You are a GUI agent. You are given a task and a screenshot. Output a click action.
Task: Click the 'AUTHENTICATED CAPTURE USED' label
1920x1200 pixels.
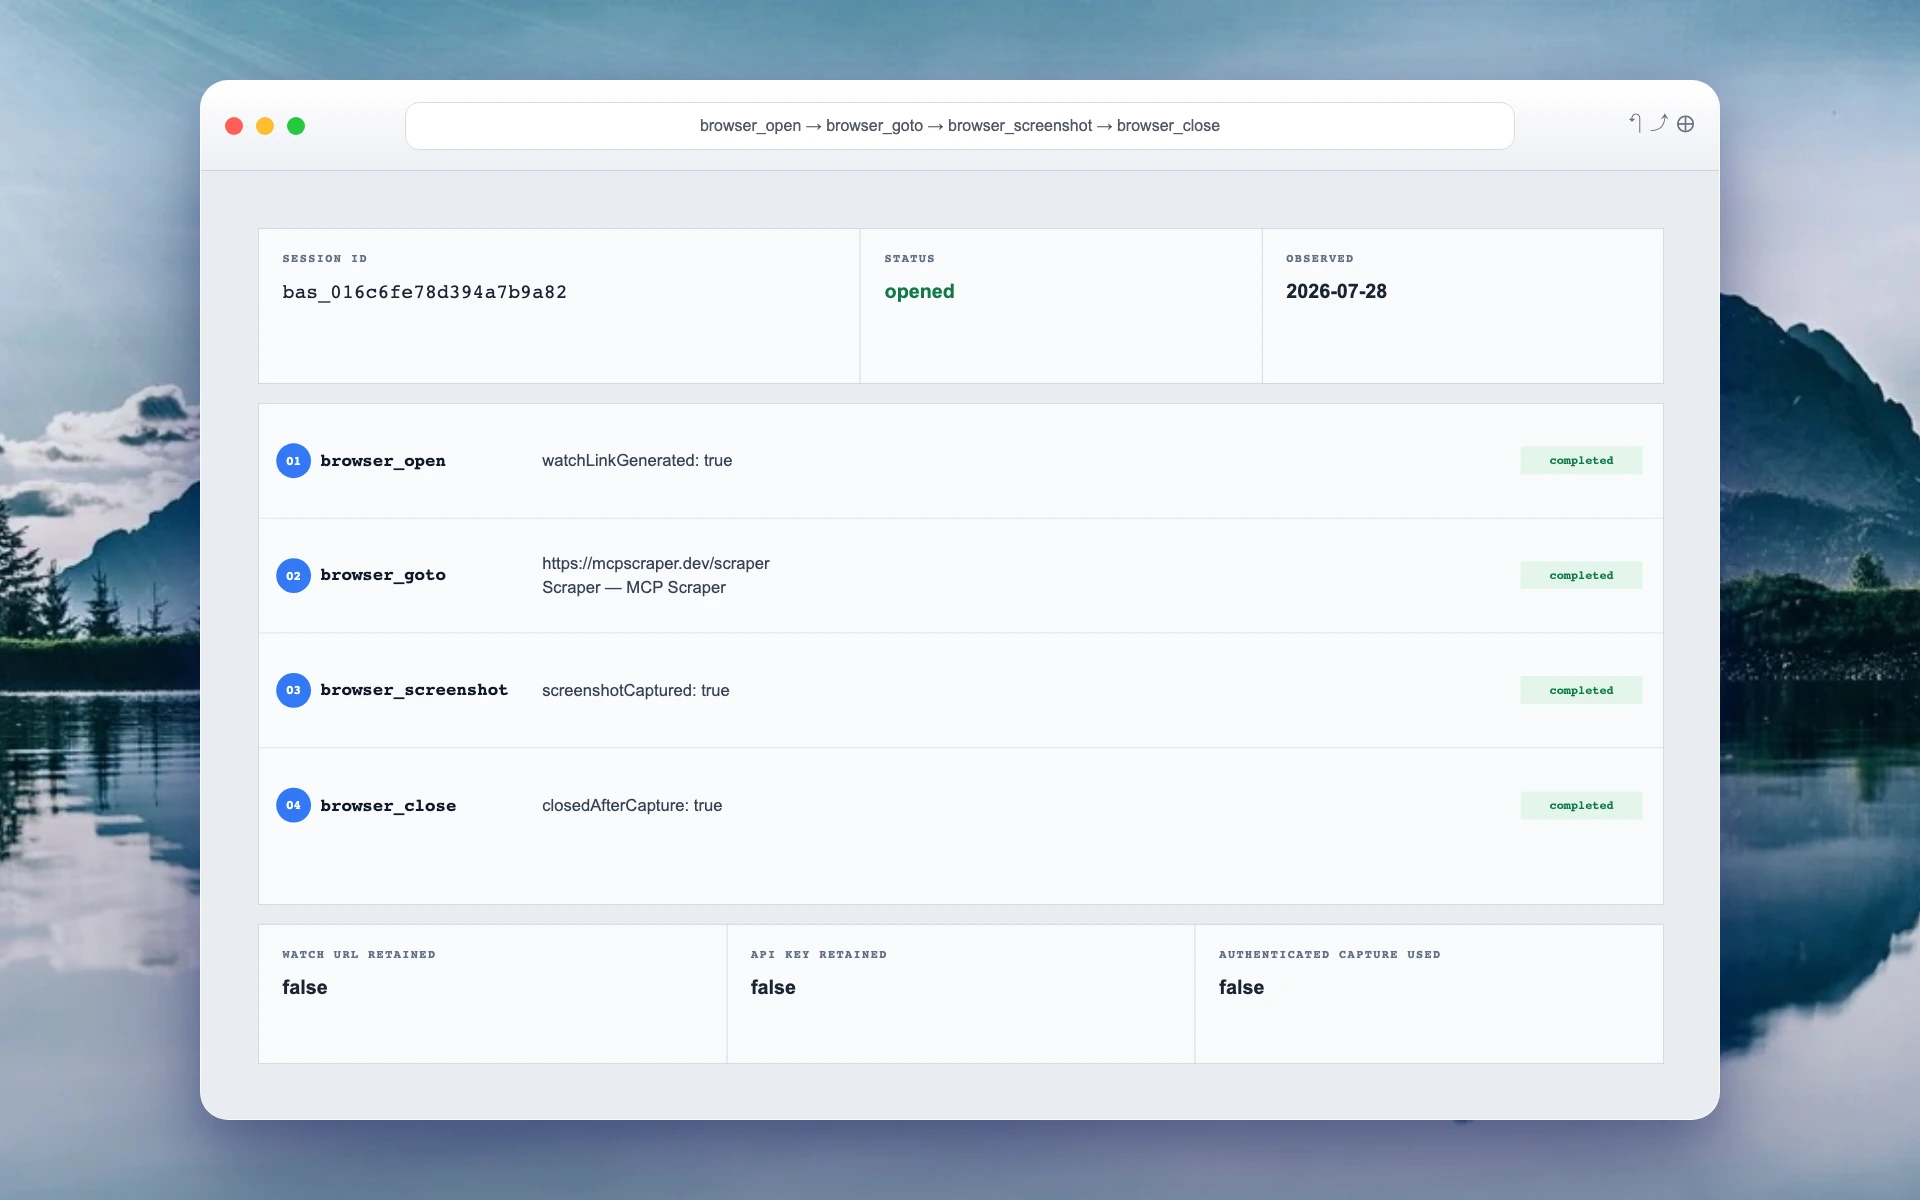[1330, 955]
